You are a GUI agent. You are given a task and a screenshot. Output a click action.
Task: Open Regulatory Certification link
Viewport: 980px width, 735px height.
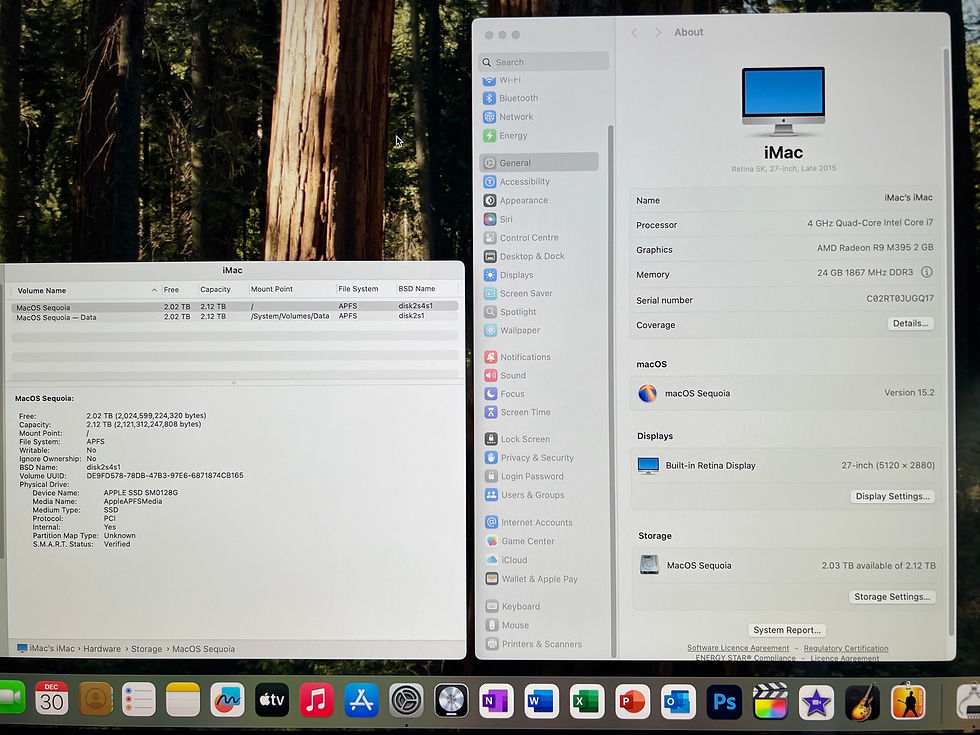(846, 648)
